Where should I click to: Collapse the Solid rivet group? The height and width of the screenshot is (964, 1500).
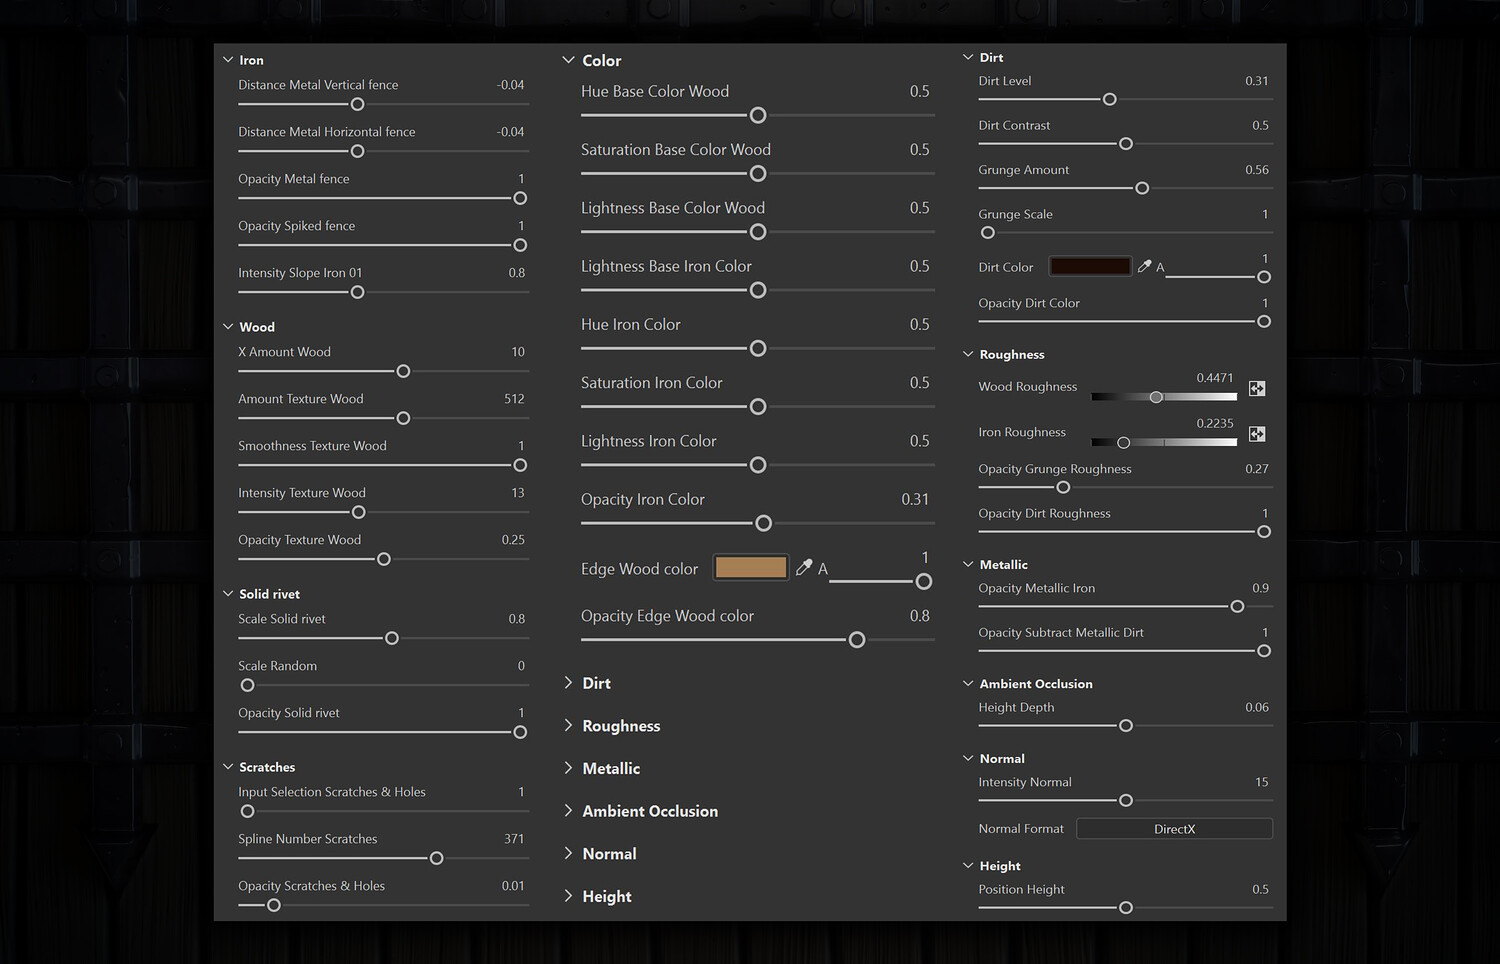228,594
